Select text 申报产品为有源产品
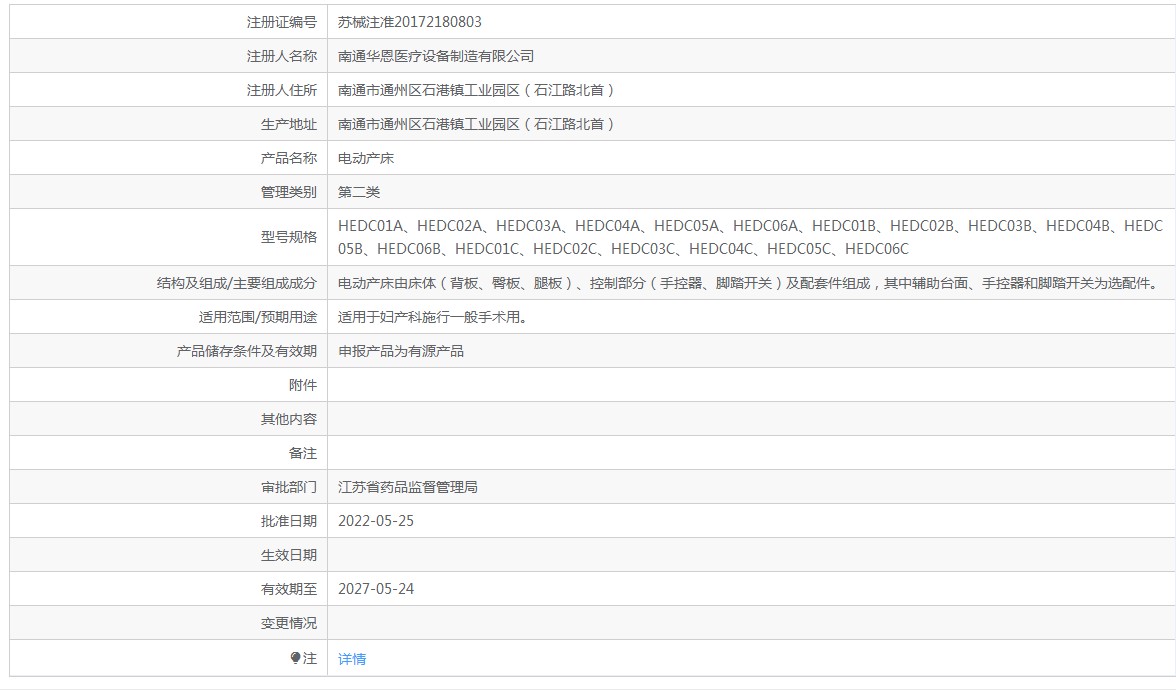The height and width of the screenshot is (691, 1176). point(400,351)
